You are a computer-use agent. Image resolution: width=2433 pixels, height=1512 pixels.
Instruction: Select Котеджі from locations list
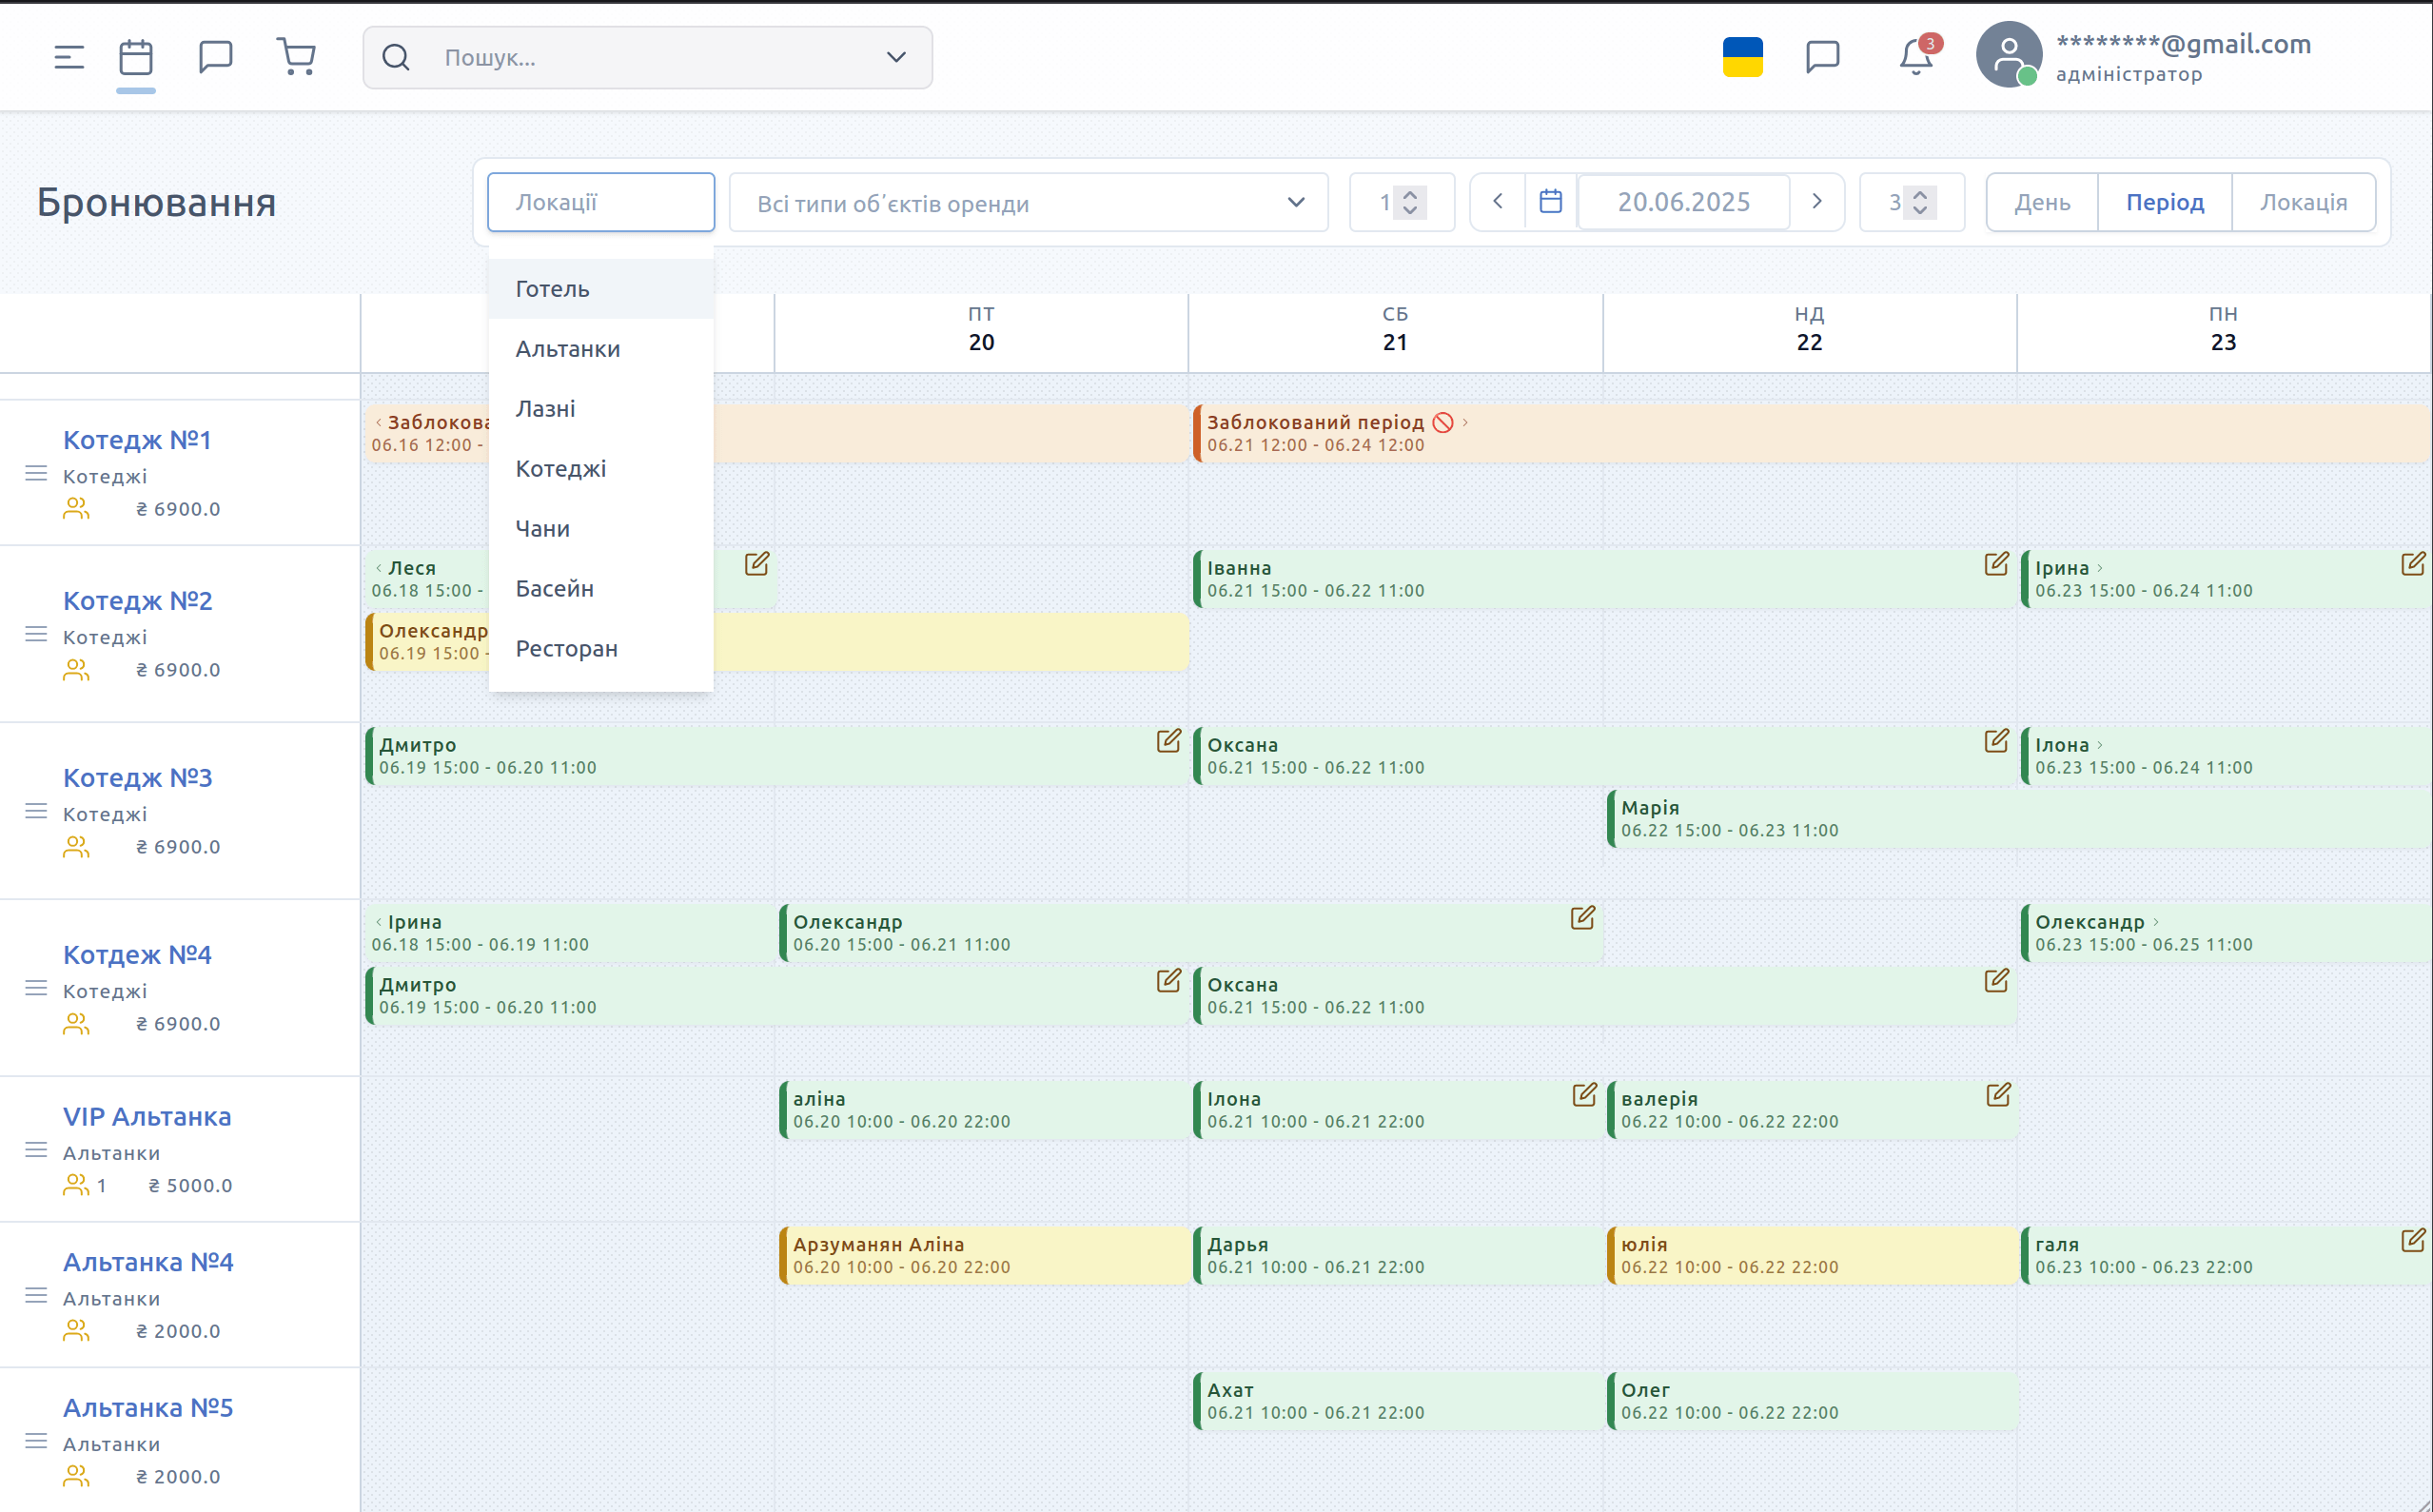point(601,469)
